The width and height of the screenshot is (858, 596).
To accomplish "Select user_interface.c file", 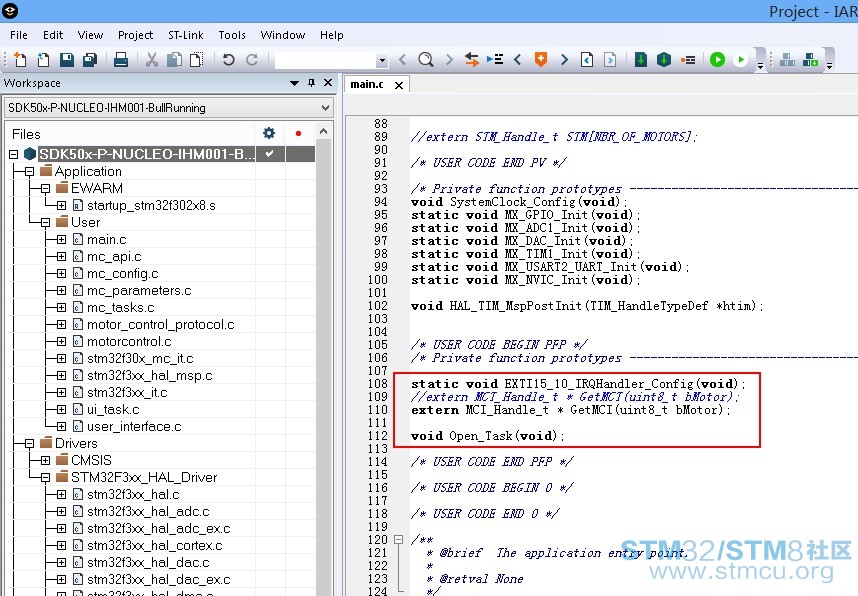I will tap(134, 426).
